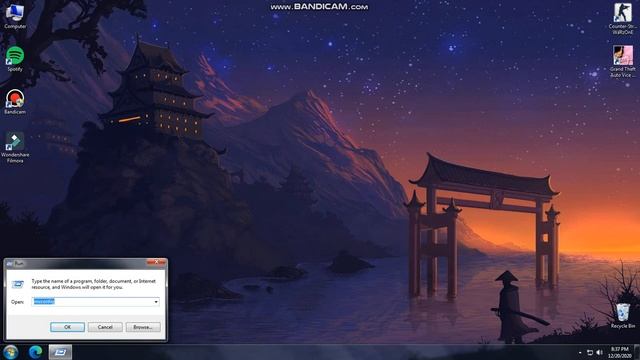The height and width of the screenshot is (360, 640).
Task: Click the Run dialog program icon
Action: tap(18, 284)
